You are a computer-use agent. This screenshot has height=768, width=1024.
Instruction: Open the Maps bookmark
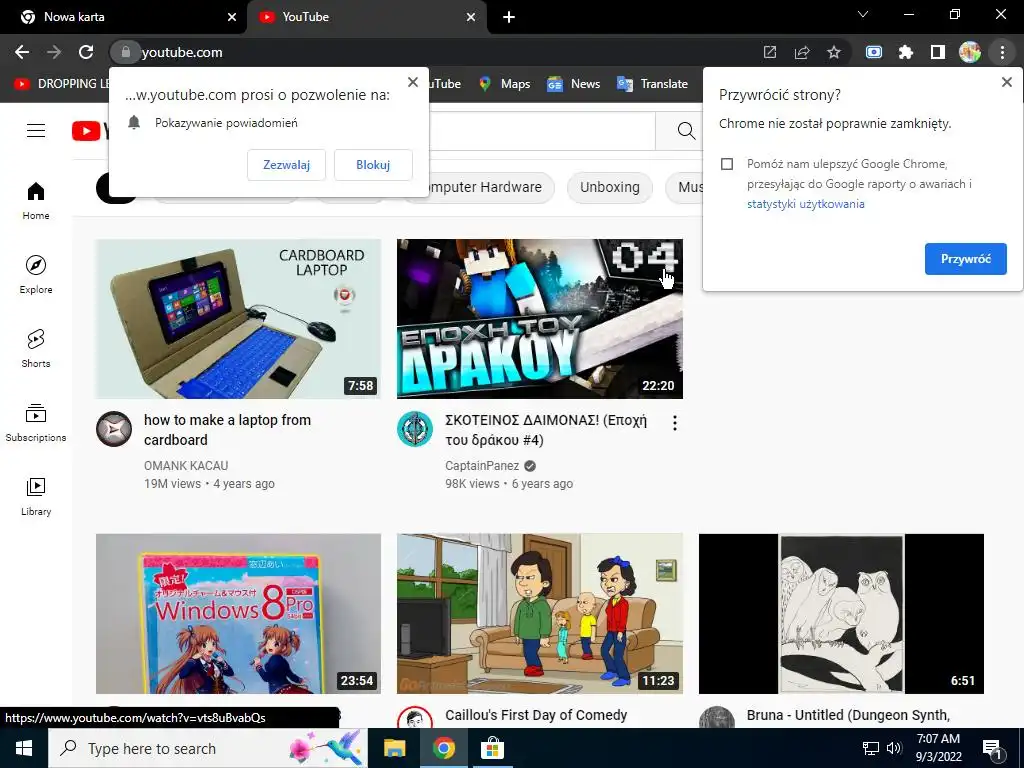pos(505,84)
